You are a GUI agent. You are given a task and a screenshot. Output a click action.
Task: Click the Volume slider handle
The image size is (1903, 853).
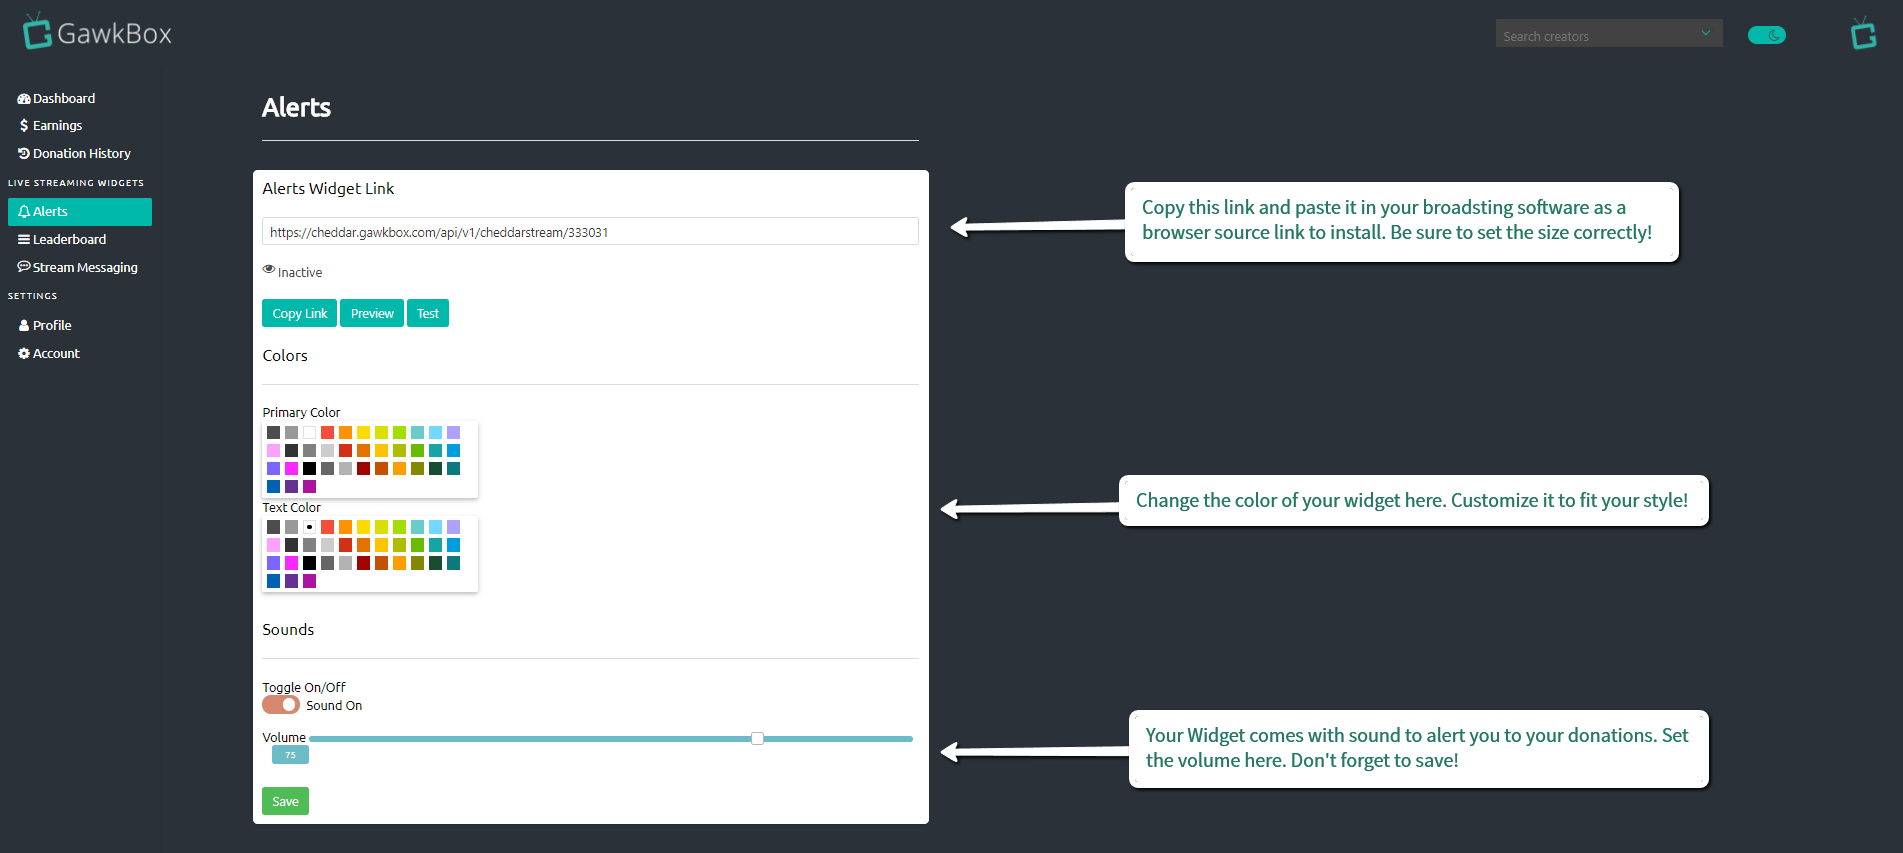758,739
